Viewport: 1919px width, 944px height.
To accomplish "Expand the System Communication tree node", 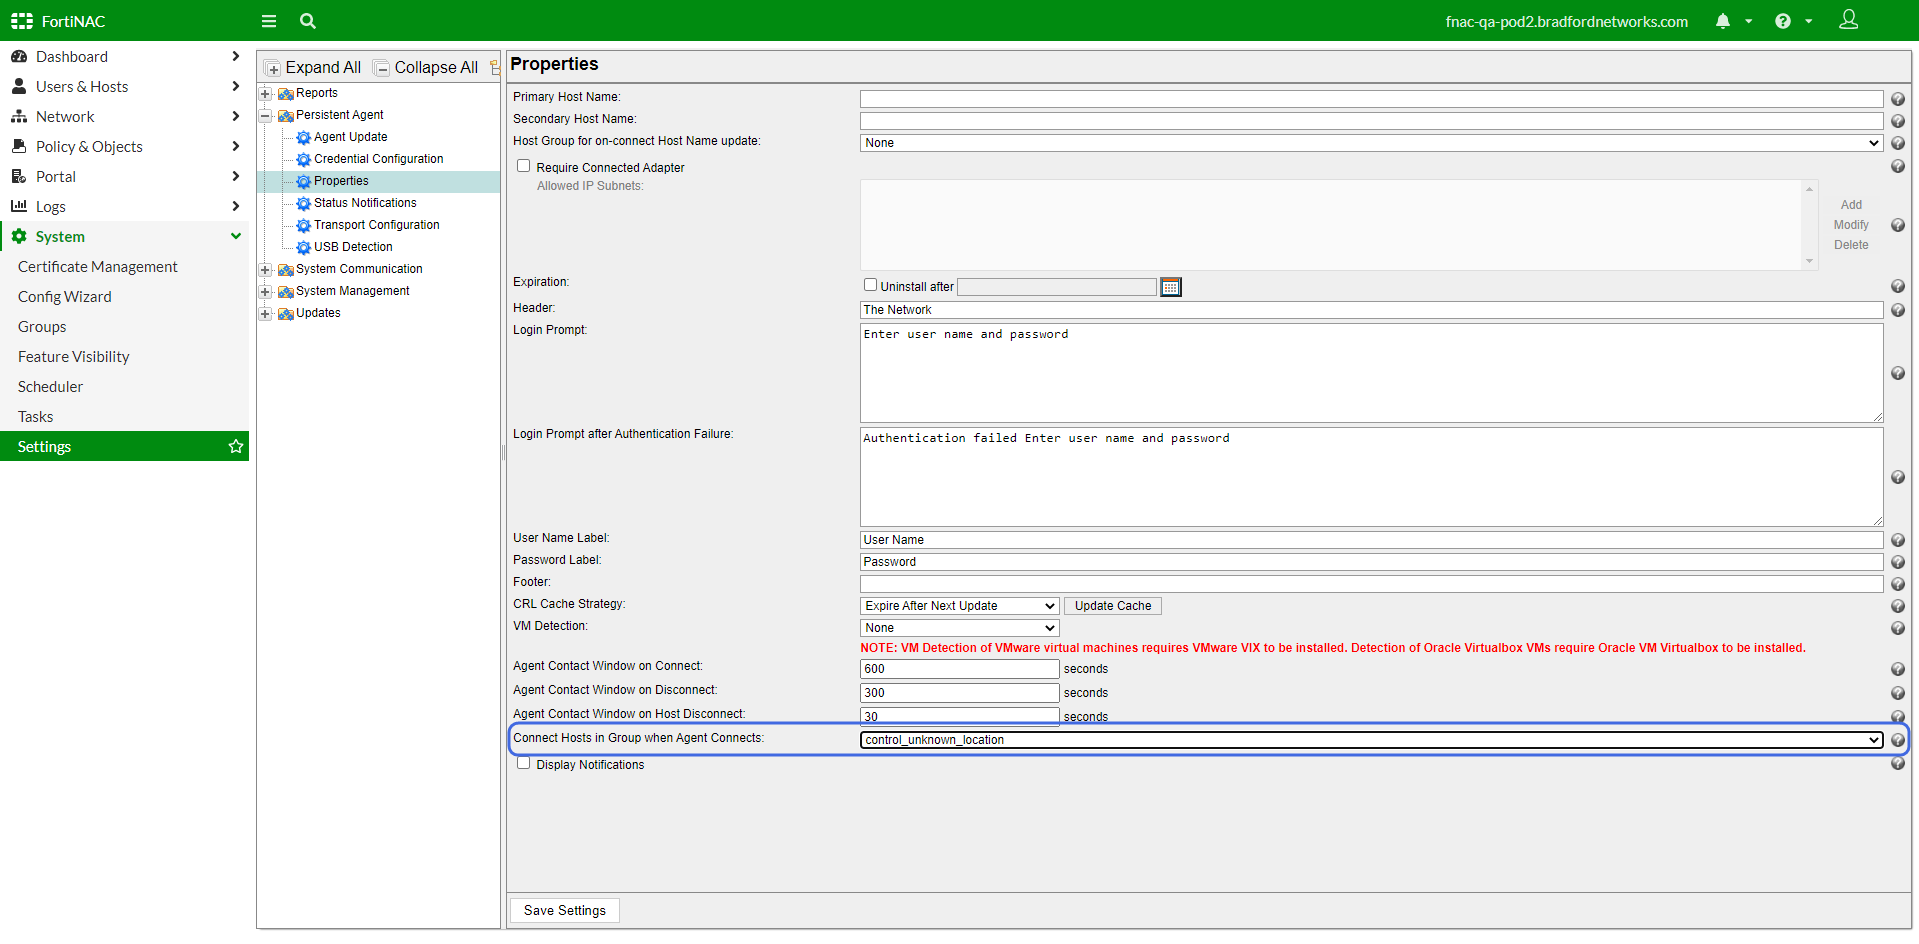I will (x=266, y=270).
